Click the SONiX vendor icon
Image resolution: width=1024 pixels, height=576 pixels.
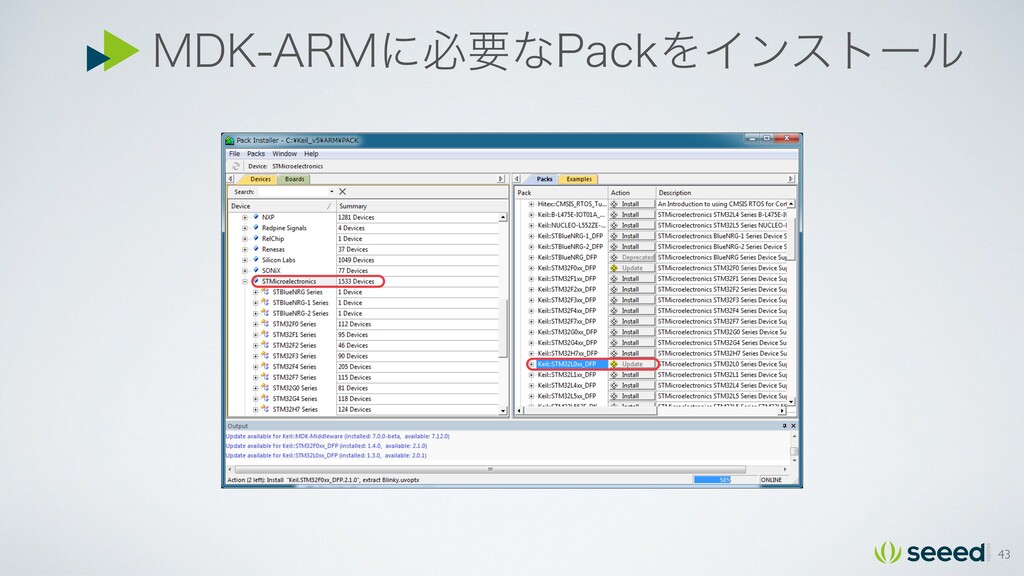click(256, 270)
